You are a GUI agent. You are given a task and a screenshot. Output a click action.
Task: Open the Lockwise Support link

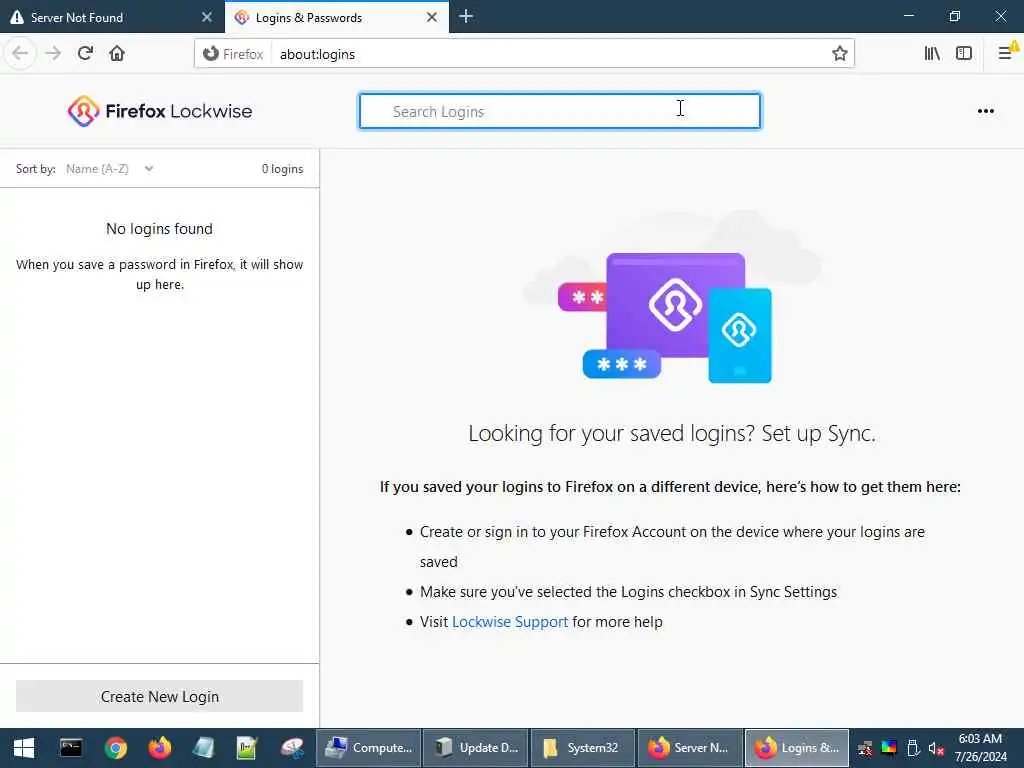click(x=509, y=622)
